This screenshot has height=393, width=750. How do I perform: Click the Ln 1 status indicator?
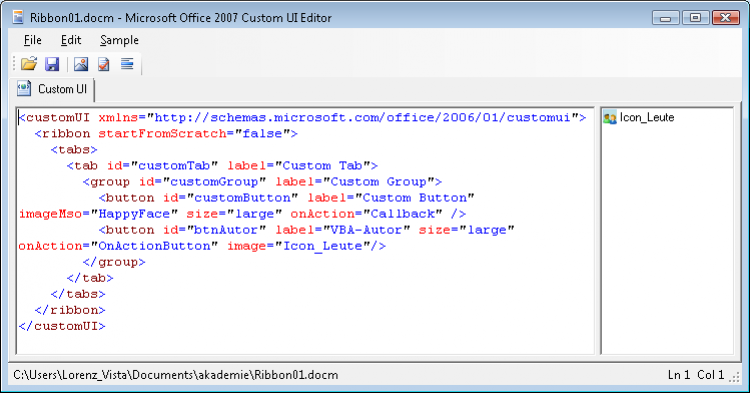click(x=679, y=375)
